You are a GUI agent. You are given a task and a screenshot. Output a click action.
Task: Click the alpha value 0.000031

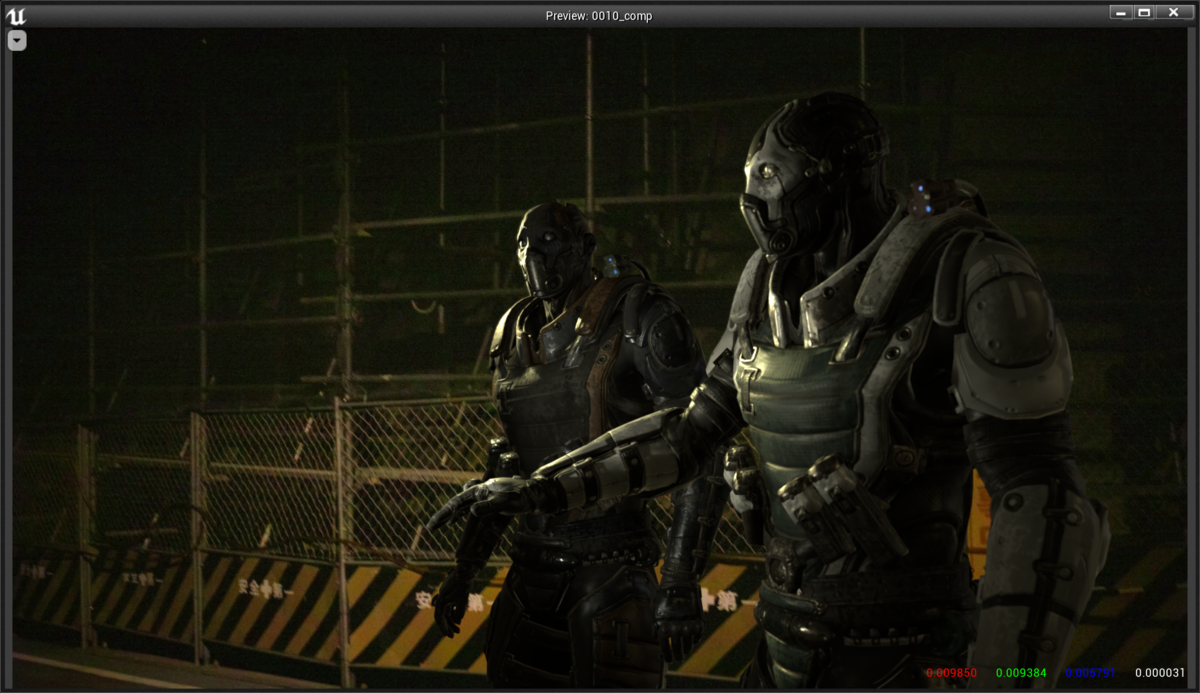[x=1160, y=673]
